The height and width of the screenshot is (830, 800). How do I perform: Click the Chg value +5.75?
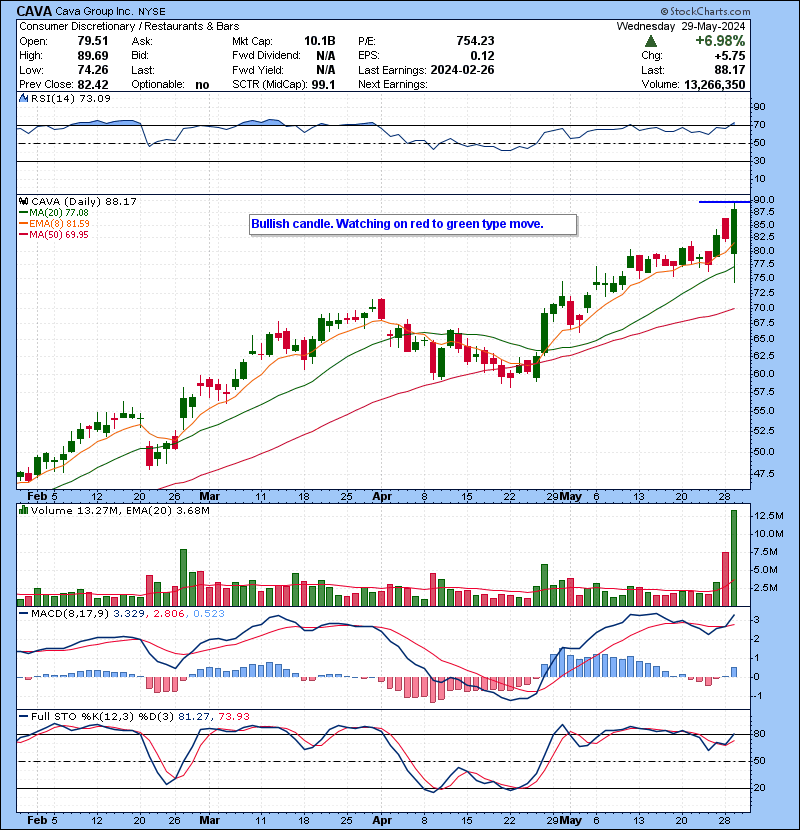(730, 56)
